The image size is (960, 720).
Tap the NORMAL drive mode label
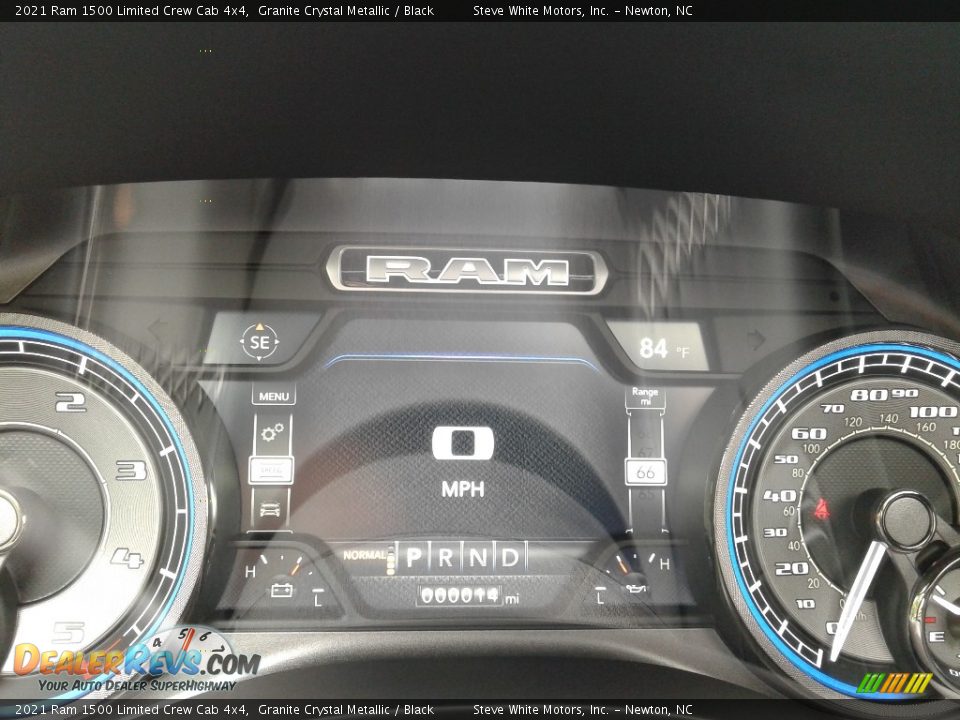364,555
